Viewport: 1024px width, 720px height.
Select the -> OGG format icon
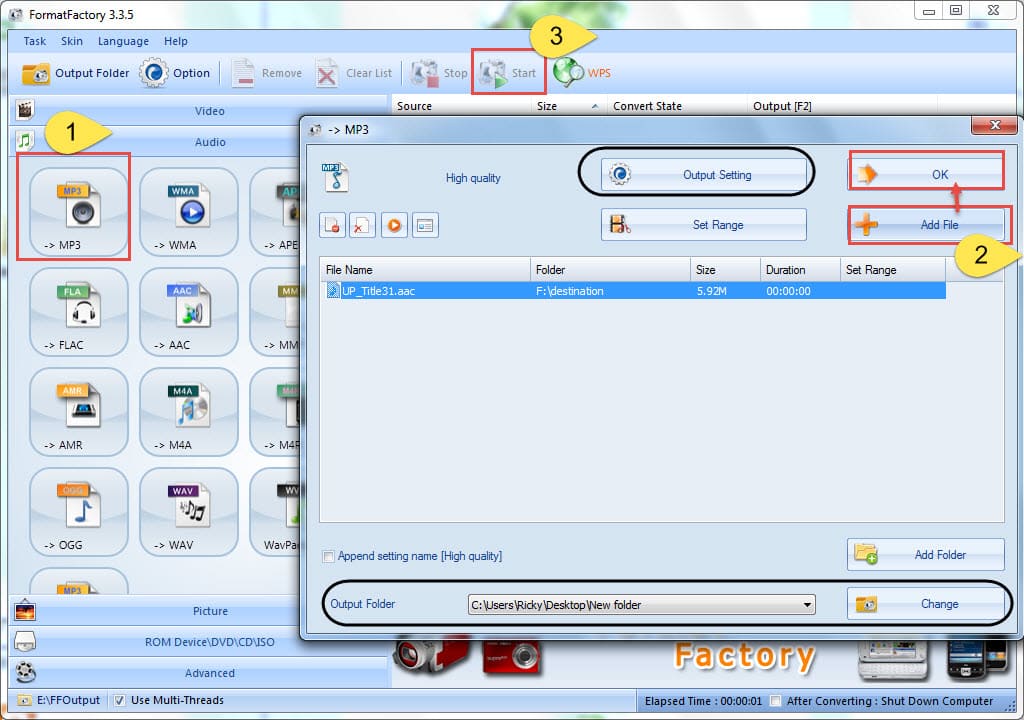click(78, 512)
